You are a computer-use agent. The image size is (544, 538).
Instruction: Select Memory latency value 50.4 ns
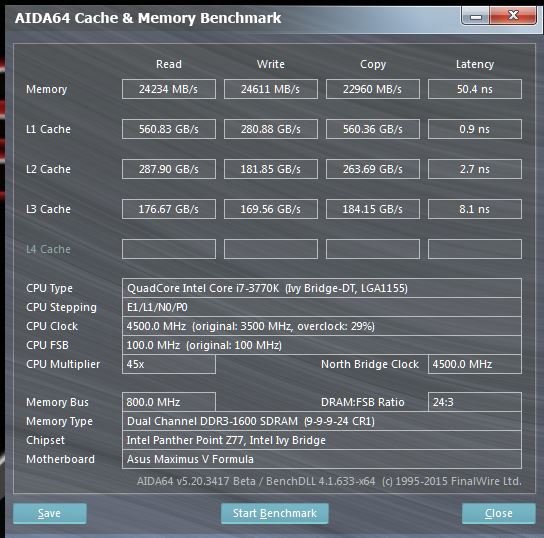click(x=475, y=89)
